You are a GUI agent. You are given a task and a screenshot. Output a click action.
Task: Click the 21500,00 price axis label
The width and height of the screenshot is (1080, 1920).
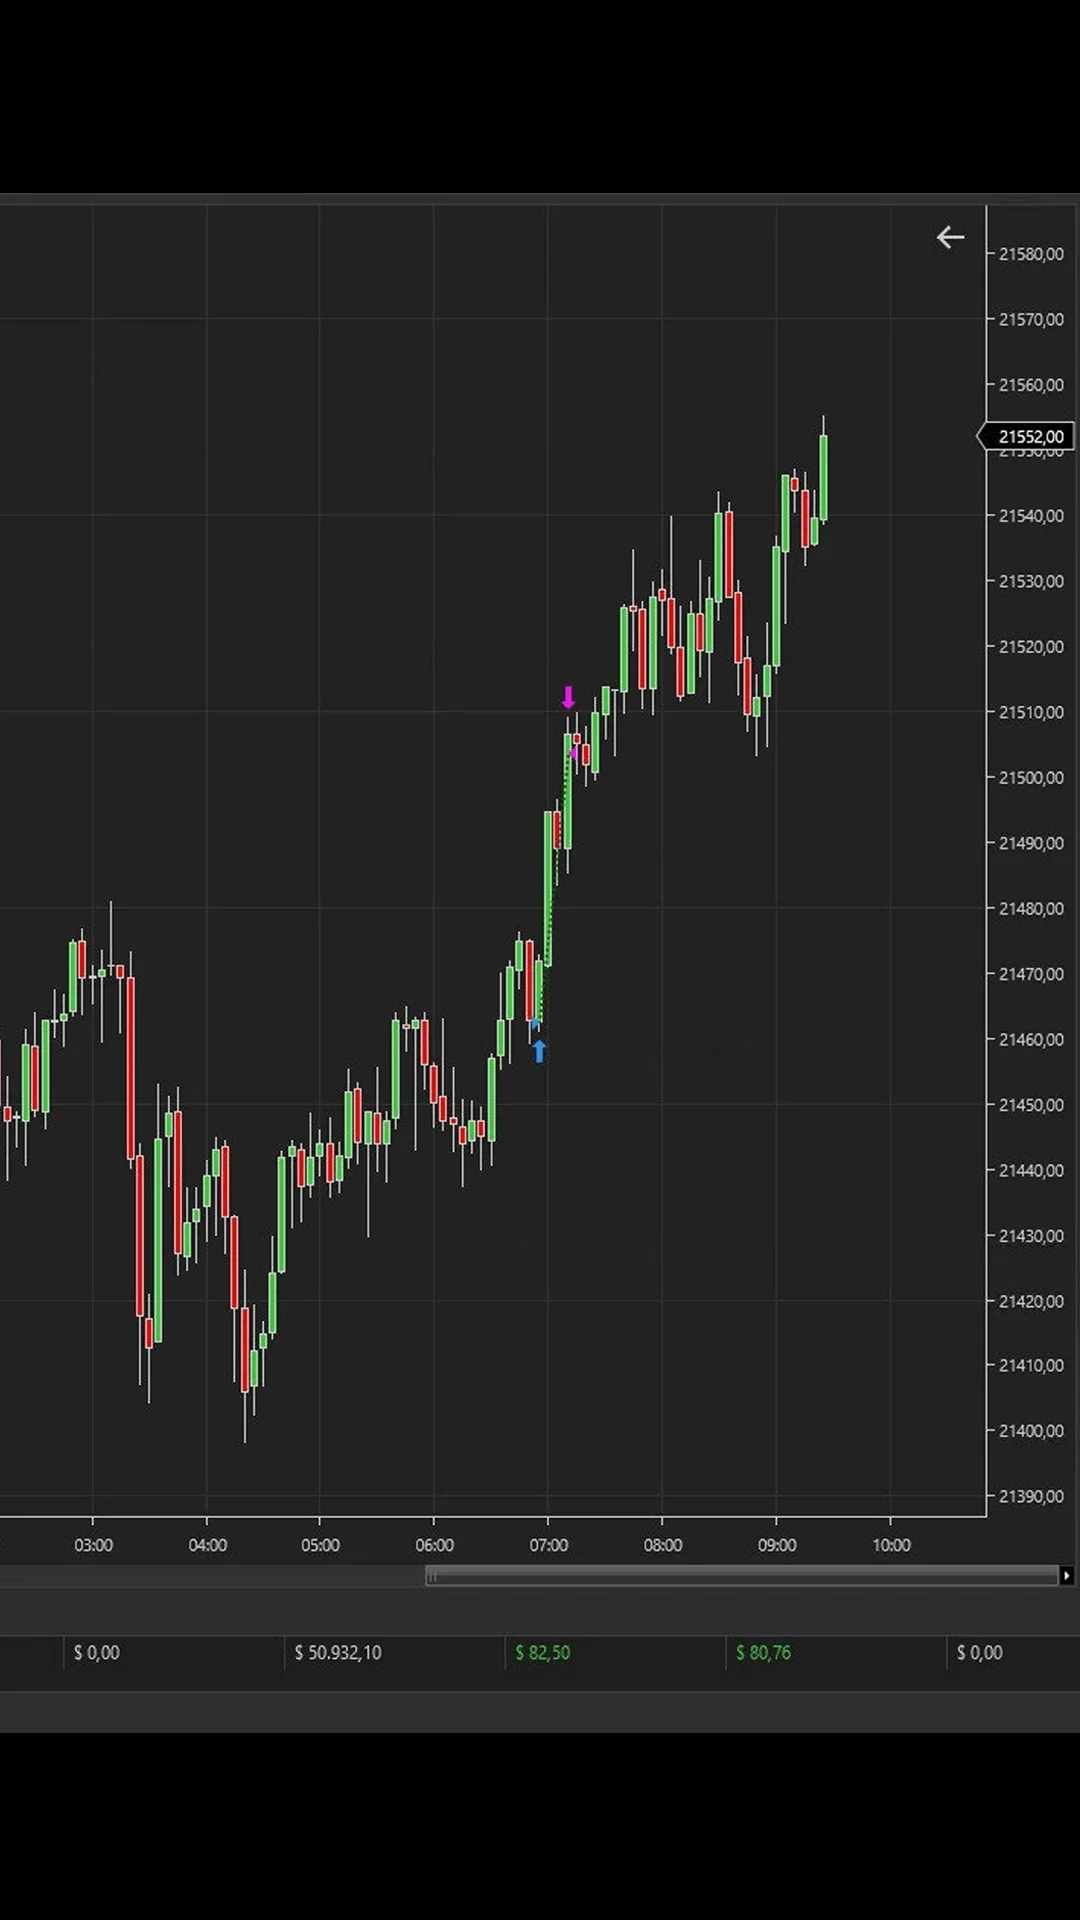1031,777
